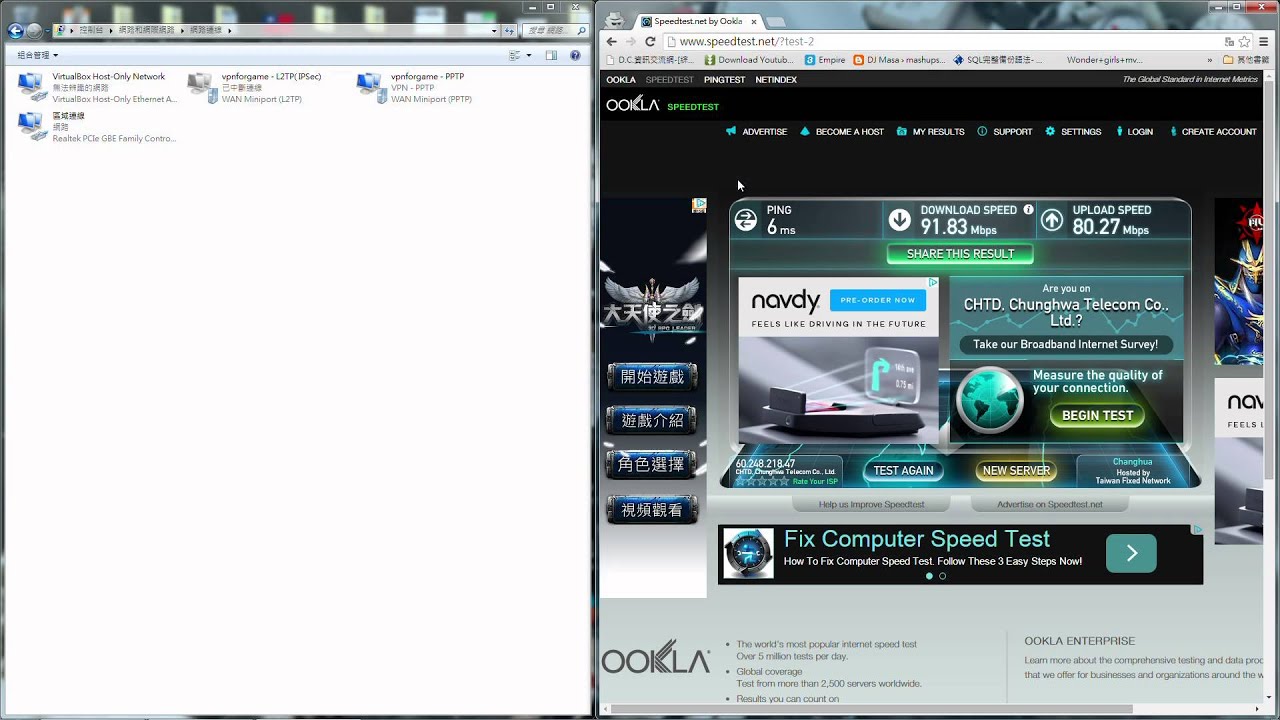Click OOKLA in the top site bar
The height and width of the screenshot is (720, 1280).
621,80
